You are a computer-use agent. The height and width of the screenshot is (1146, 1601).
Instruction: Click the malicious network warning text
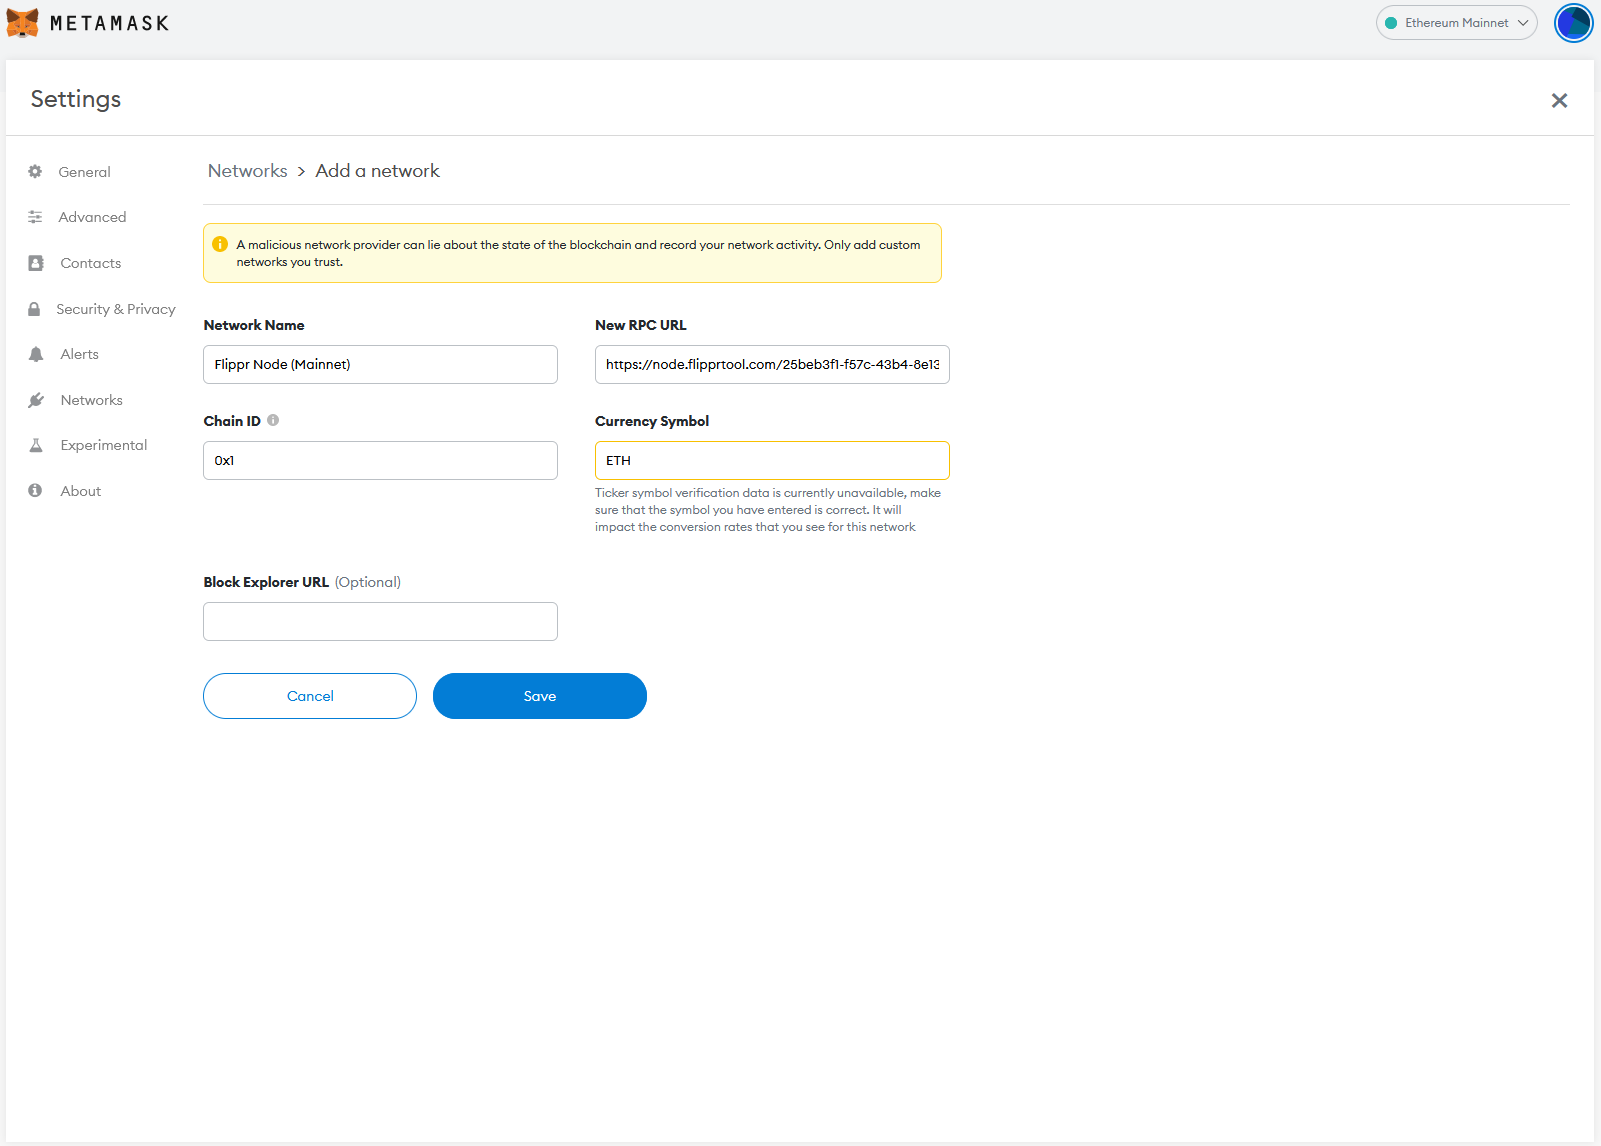point(578,253)
